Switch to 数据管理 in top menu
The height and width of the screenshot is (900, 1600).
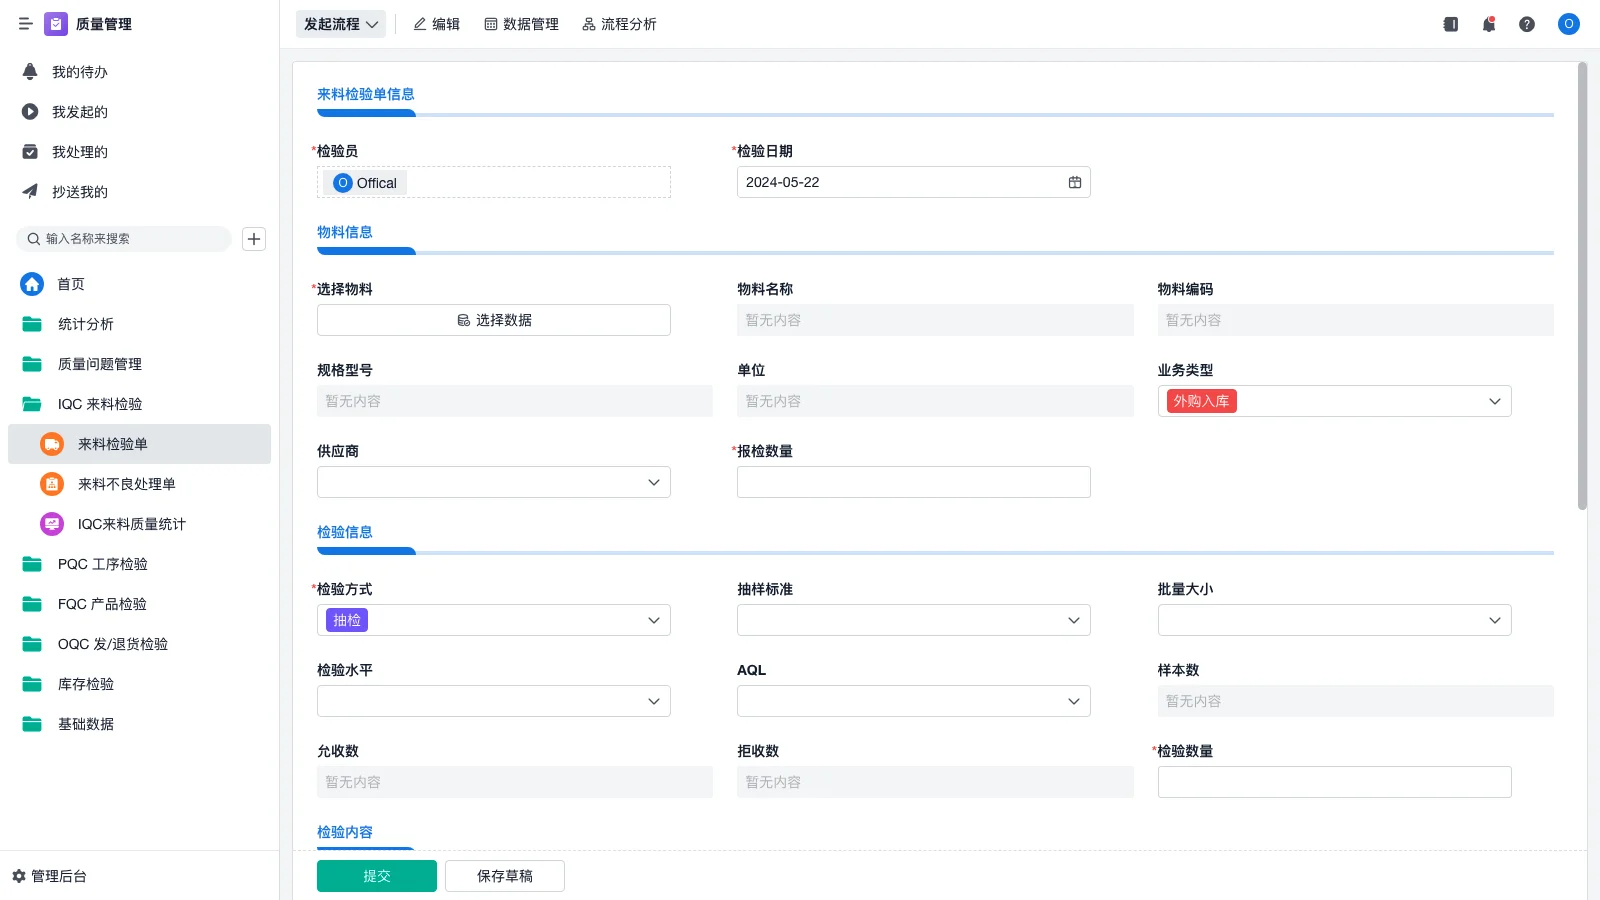click(521, 24)
